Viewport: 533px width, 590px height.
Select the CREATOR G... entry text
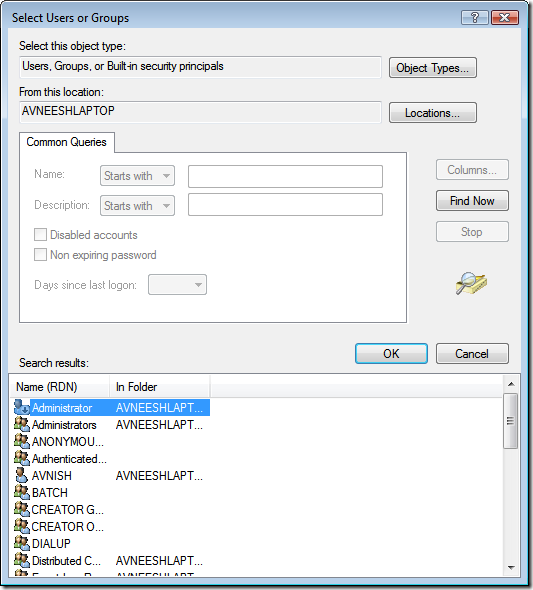[68, 509]
